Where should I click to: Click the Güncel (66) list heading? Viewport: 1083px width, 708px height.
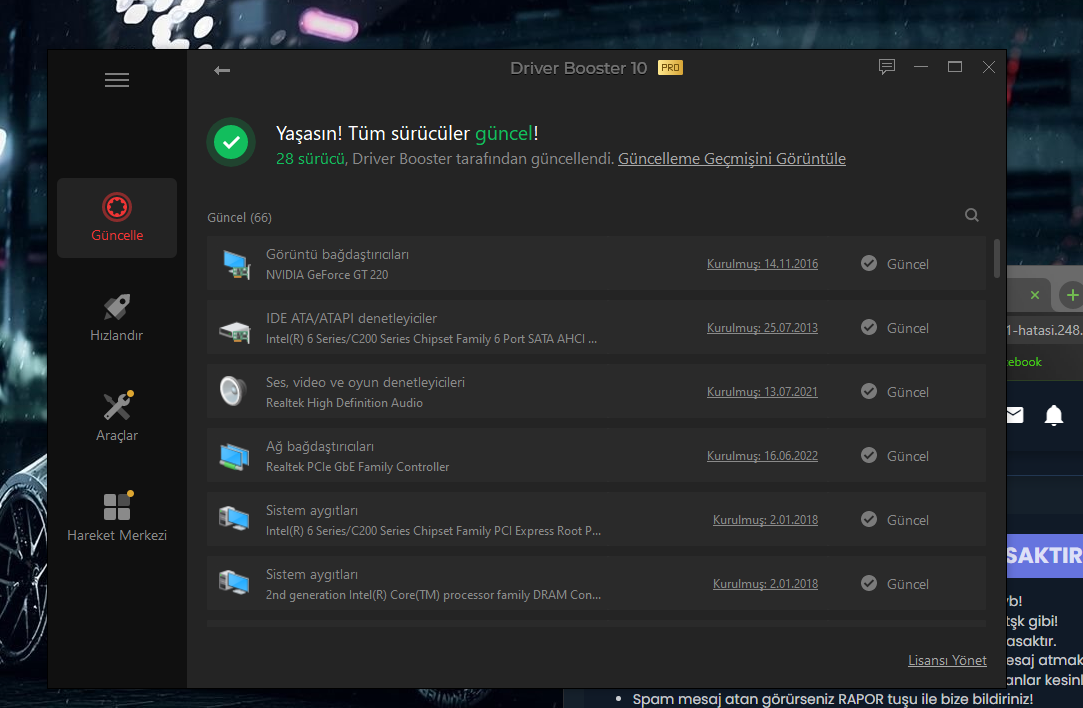[x=240, y=218]
